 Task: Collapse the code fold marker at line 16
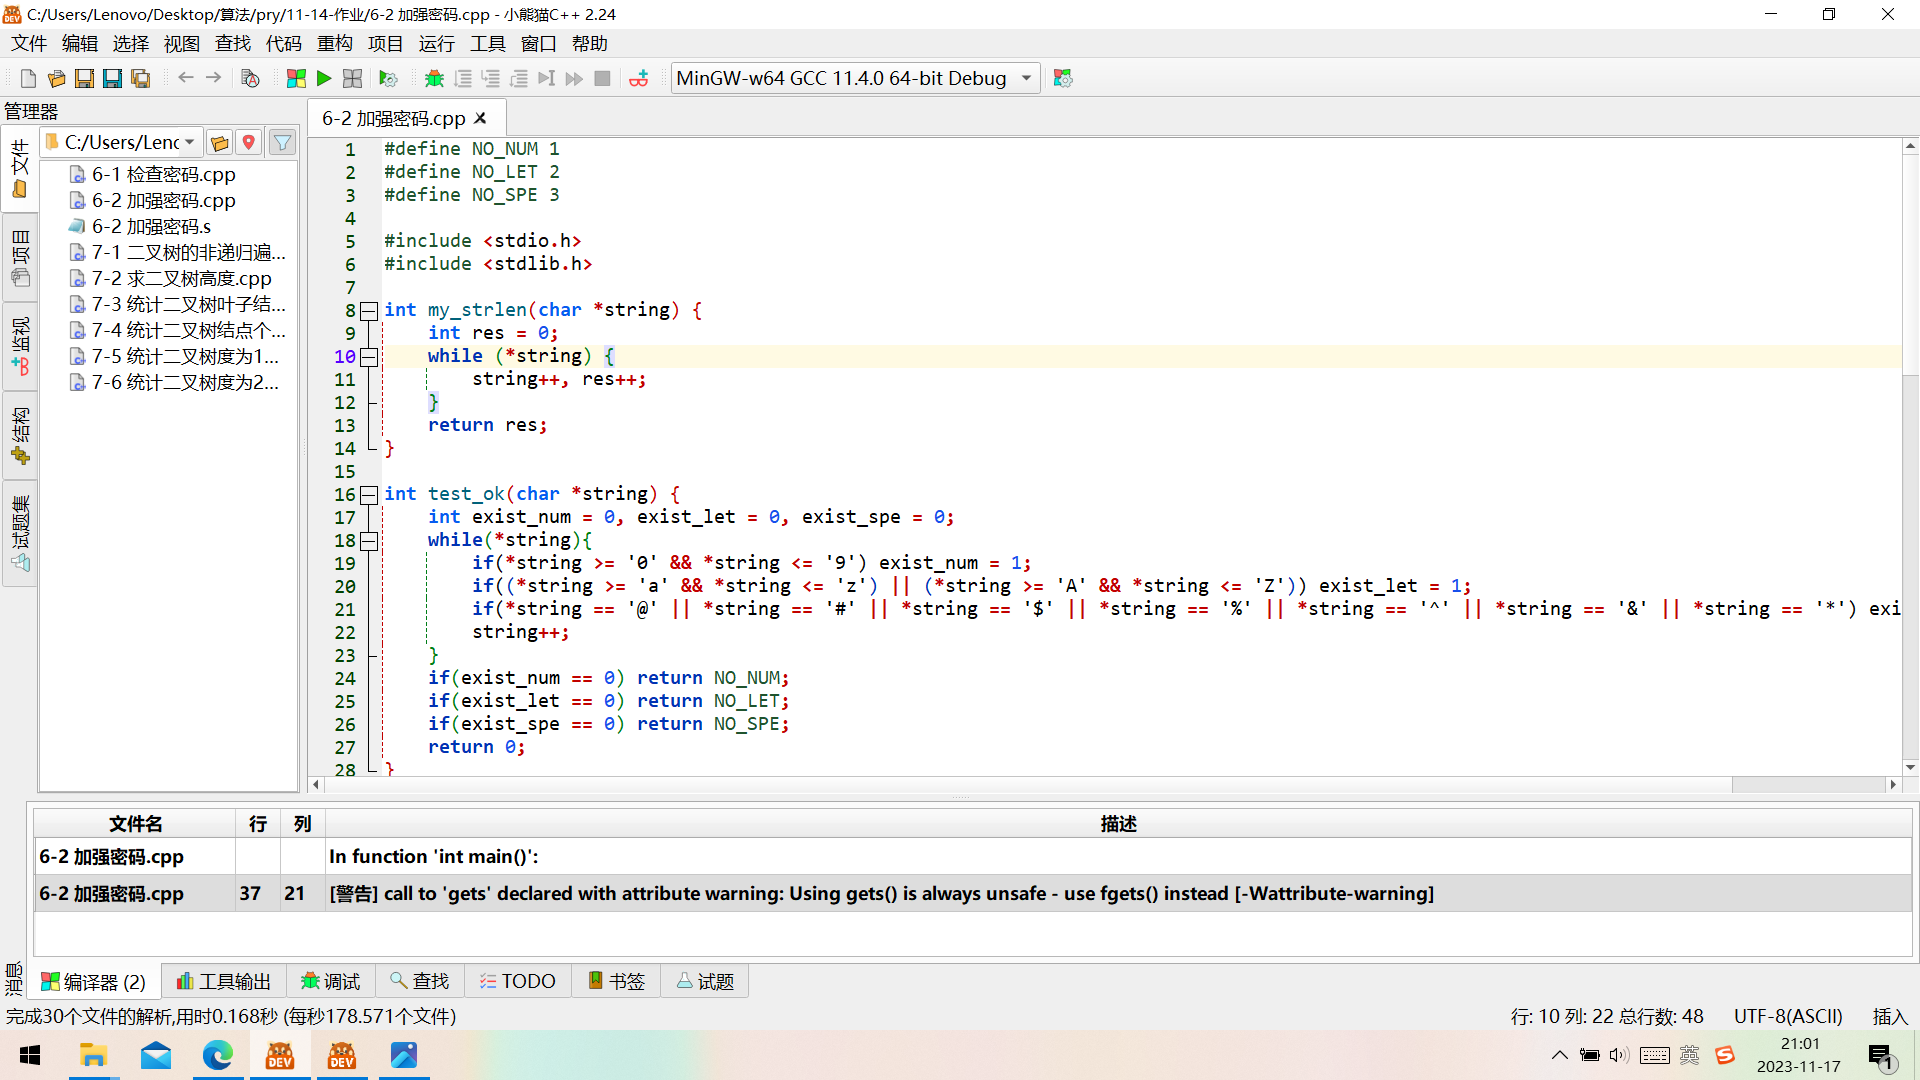coord(369,494)
